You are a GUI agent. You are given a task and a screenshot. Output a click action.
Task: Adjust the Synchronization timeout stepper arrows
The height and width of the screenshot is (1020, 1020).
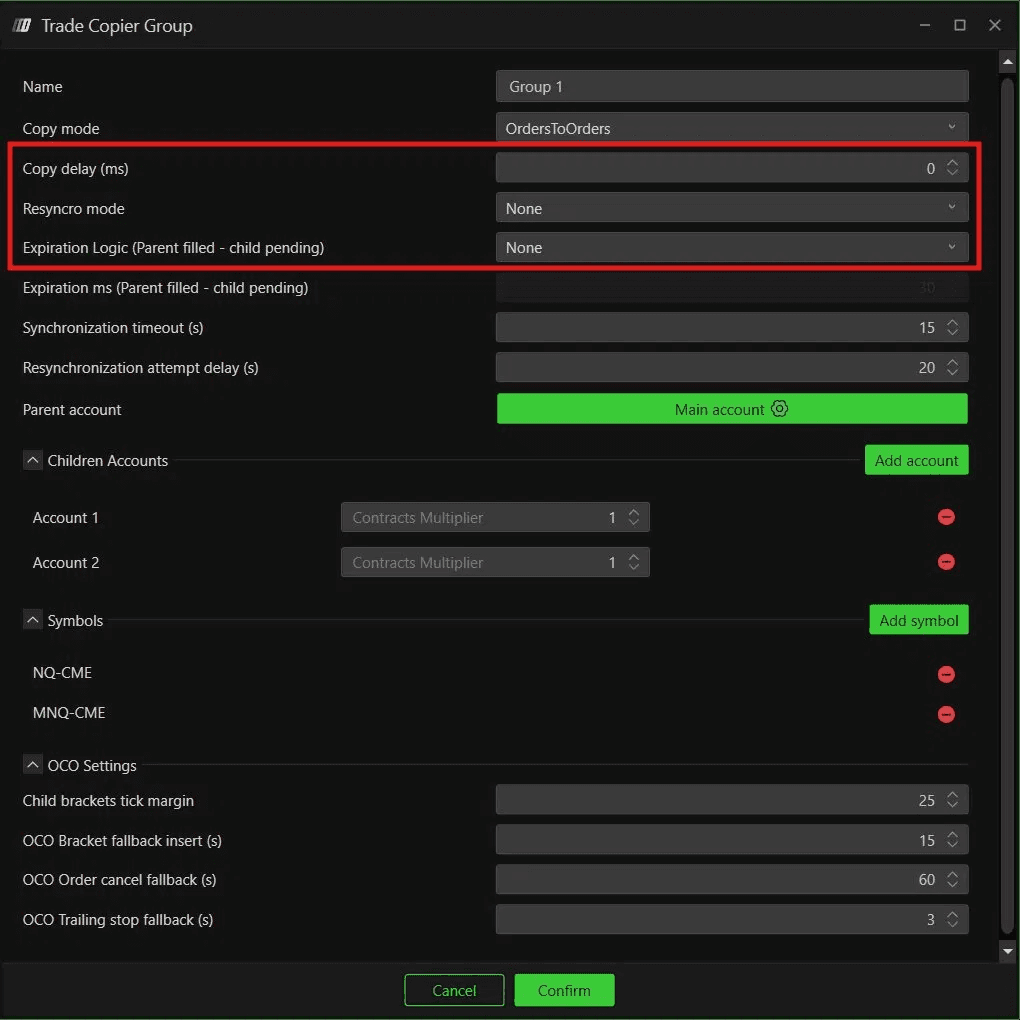(952, 327)
